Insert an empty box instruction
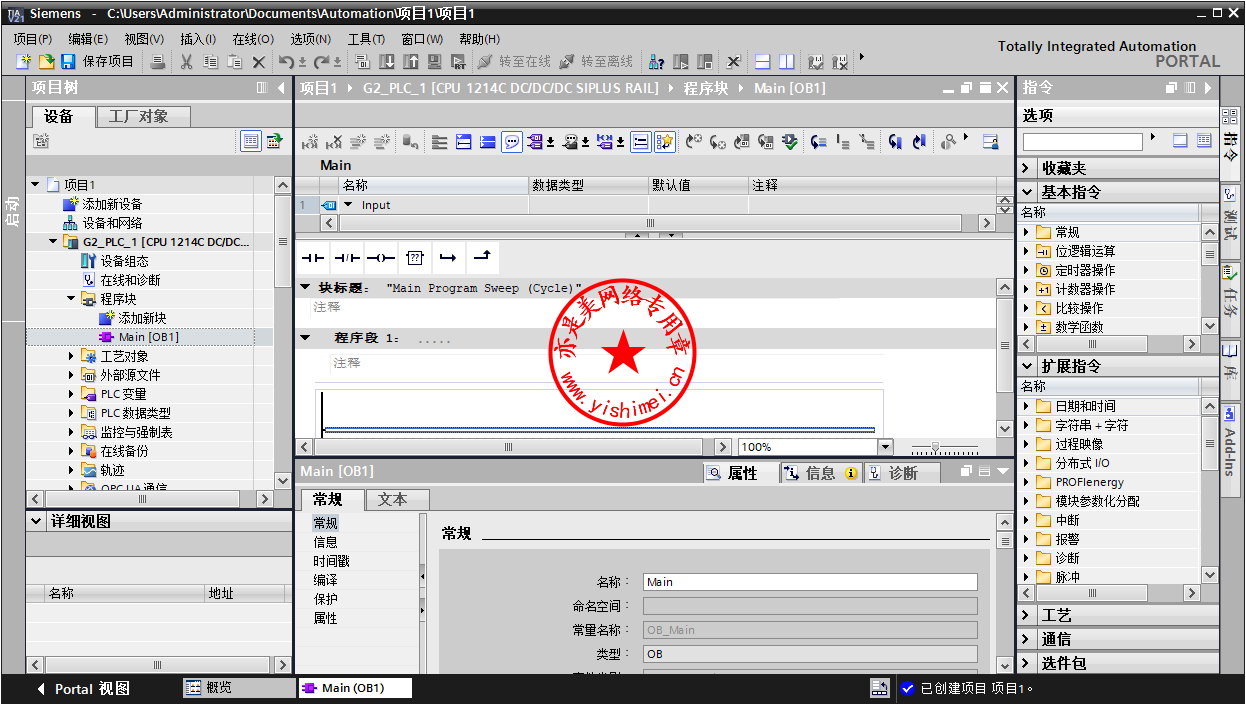The width and height of the screenshot is (1246, 705). coord(415,258)
